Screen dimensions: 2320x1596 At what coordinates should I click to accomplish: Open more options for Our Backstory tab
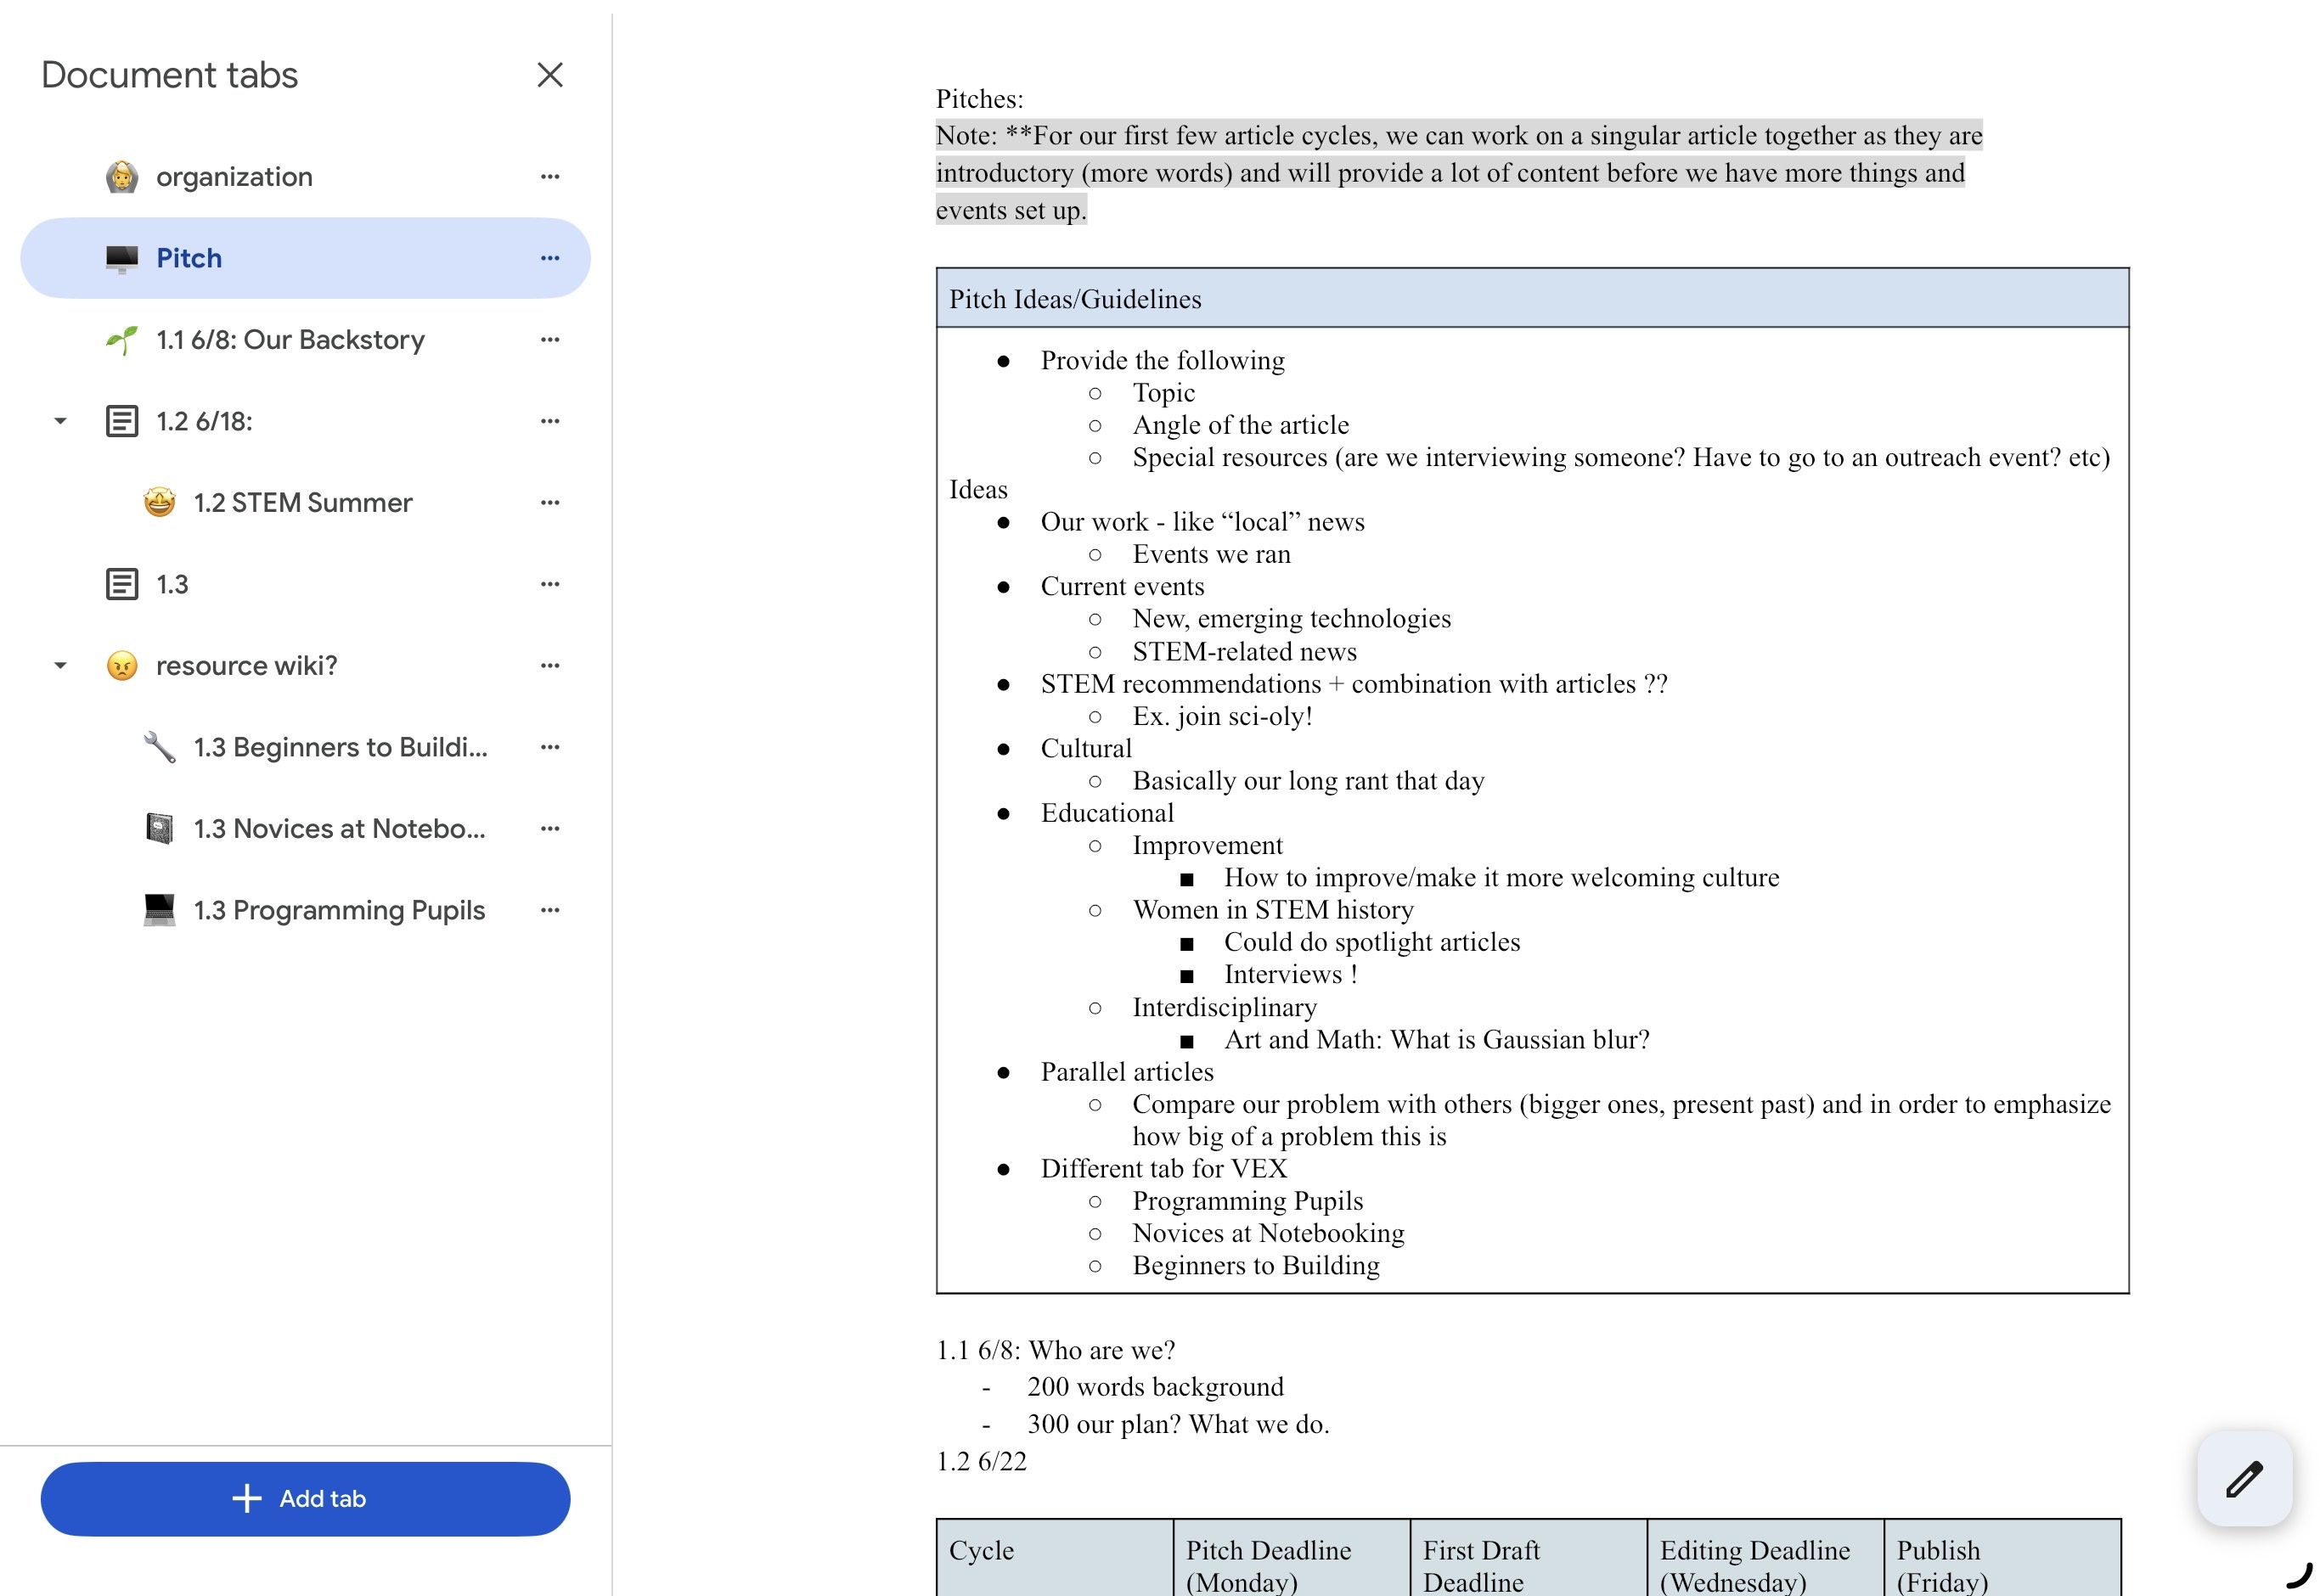(549, 340)
